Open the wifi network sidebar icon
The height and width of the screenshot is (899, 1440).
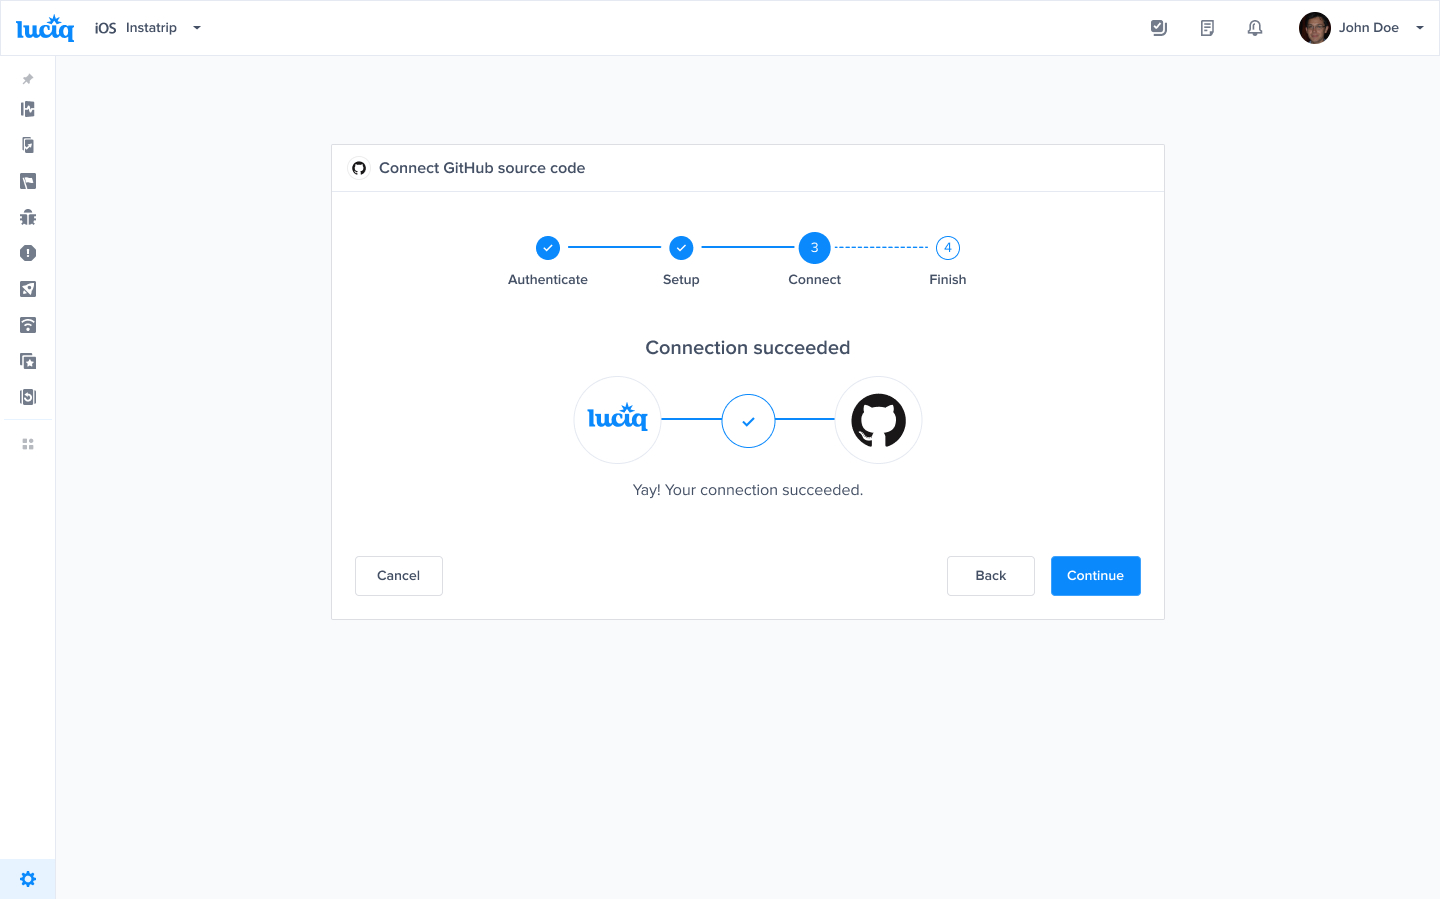[28, 325]
